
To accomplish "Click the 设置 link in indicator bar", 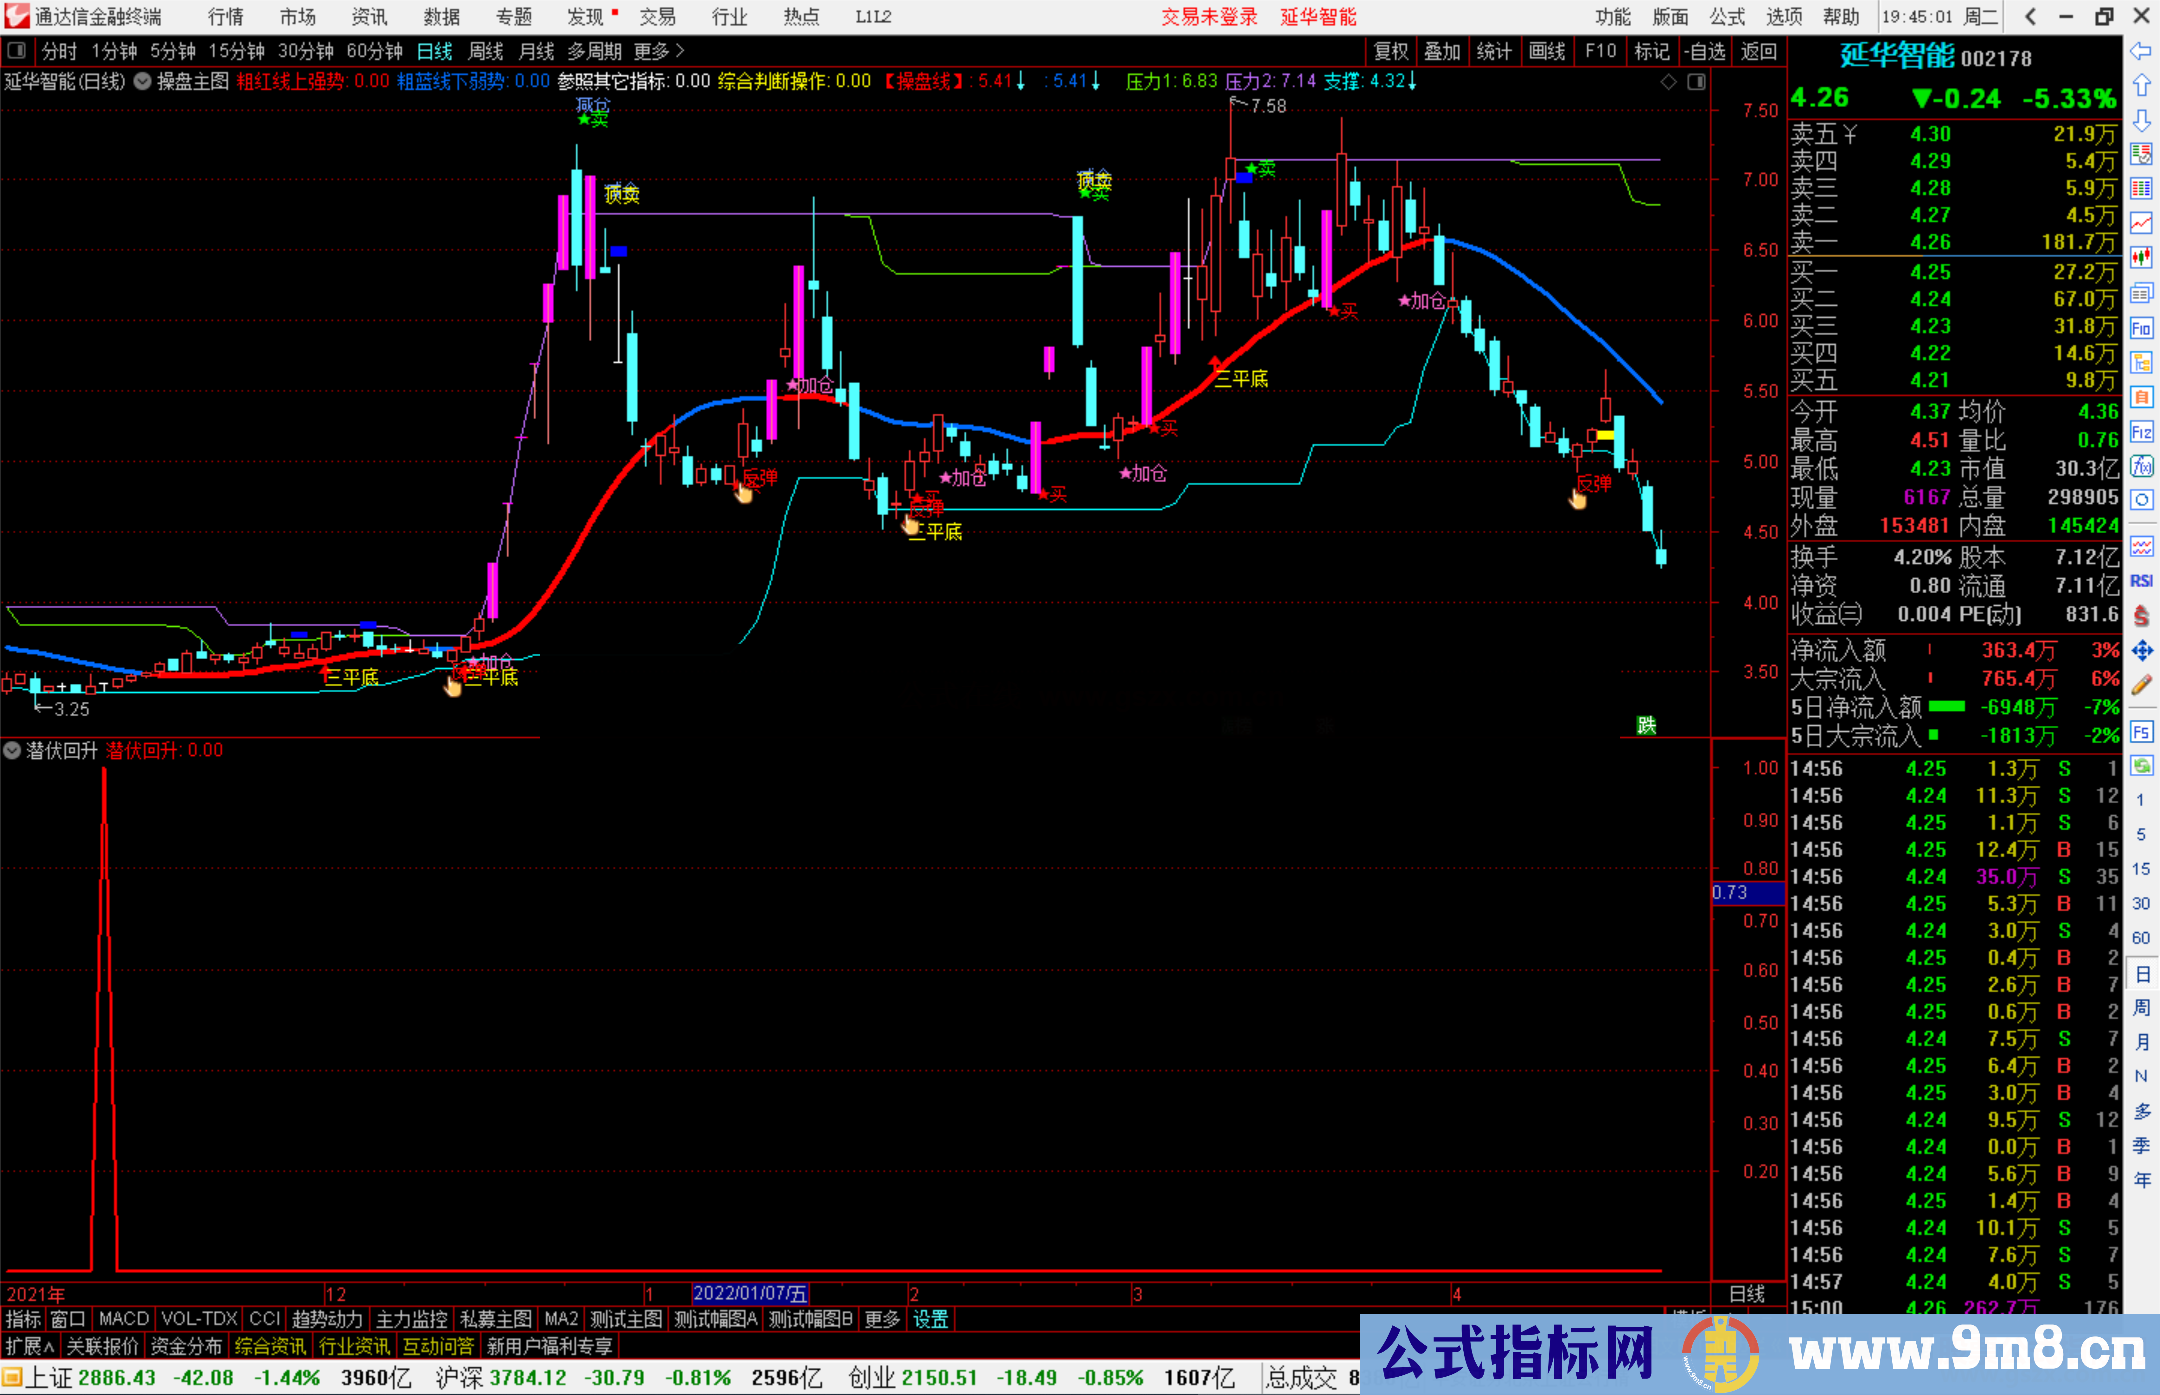I will [930, 1319].
